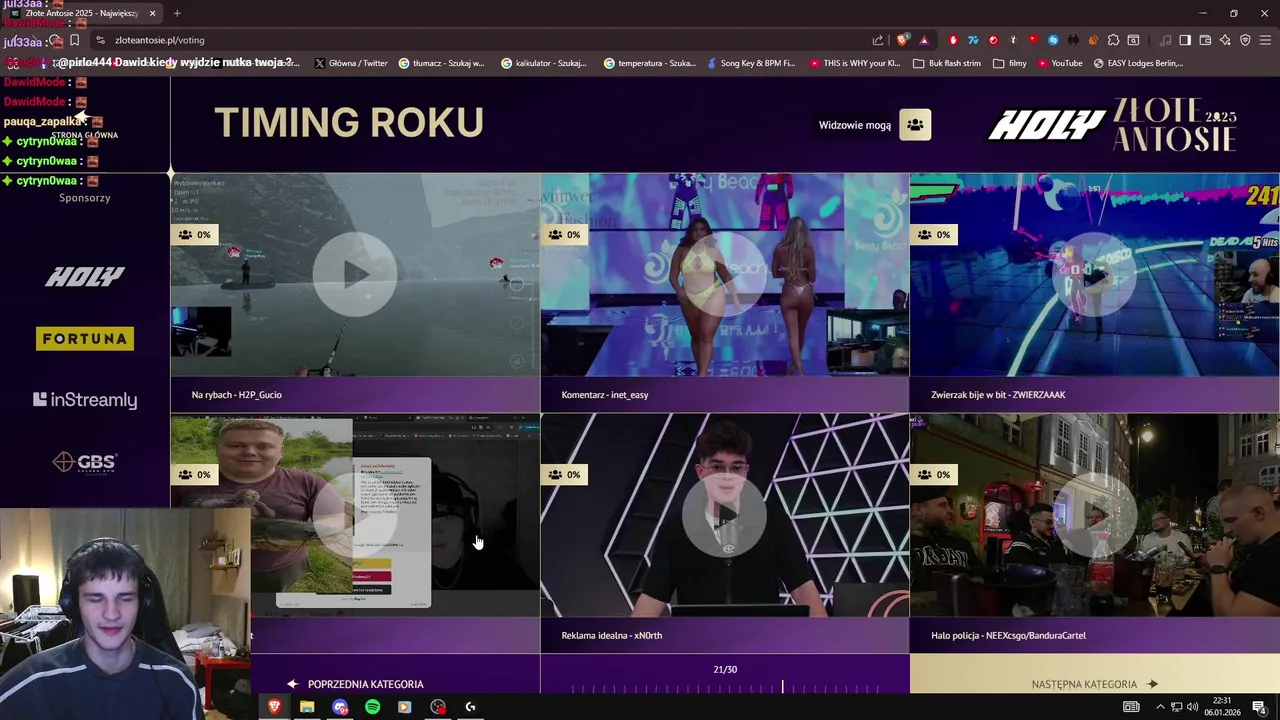Expand the Buk flash strim bookmark folder
This screenshot has height=720, width=1280.
(x=947, y=63)
